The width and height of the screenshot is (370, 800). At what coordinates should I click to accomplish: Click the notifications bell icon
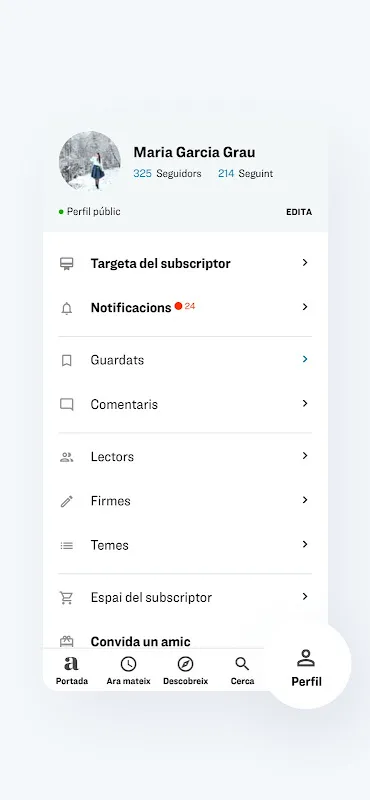coord(66,308)
